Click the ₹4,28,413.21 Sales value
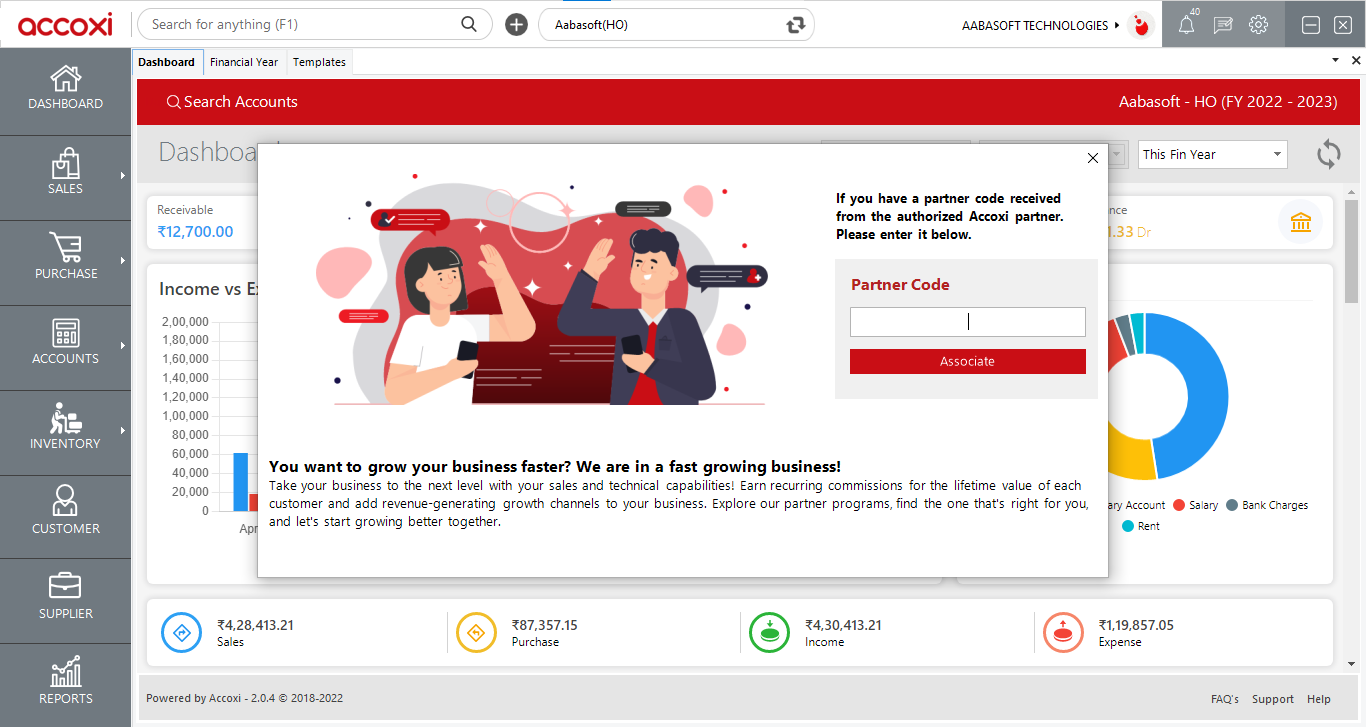The width and height of the screenshot is (1366, 727). 255,625
